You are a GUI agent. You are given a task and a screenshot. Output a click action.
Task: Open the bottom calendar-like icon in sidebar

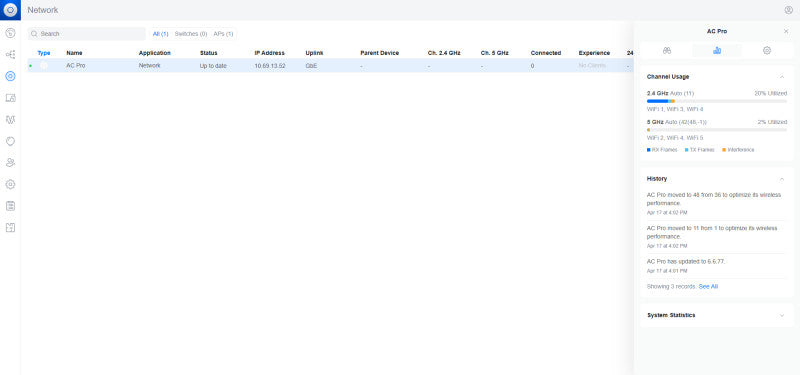pyautogui.click(x=10, y=228)
